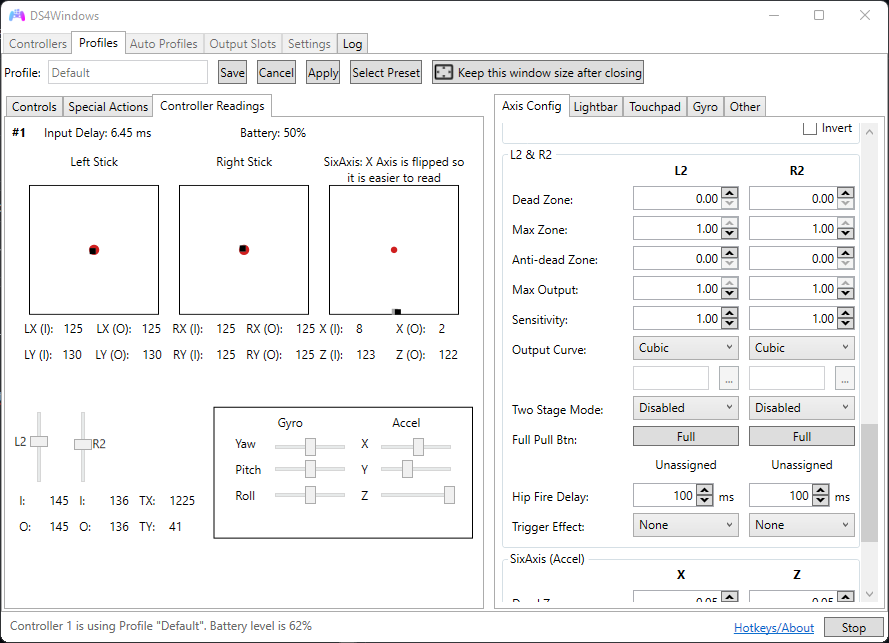
Task: Select the Touchpad config tab
Action: point(654,107)
